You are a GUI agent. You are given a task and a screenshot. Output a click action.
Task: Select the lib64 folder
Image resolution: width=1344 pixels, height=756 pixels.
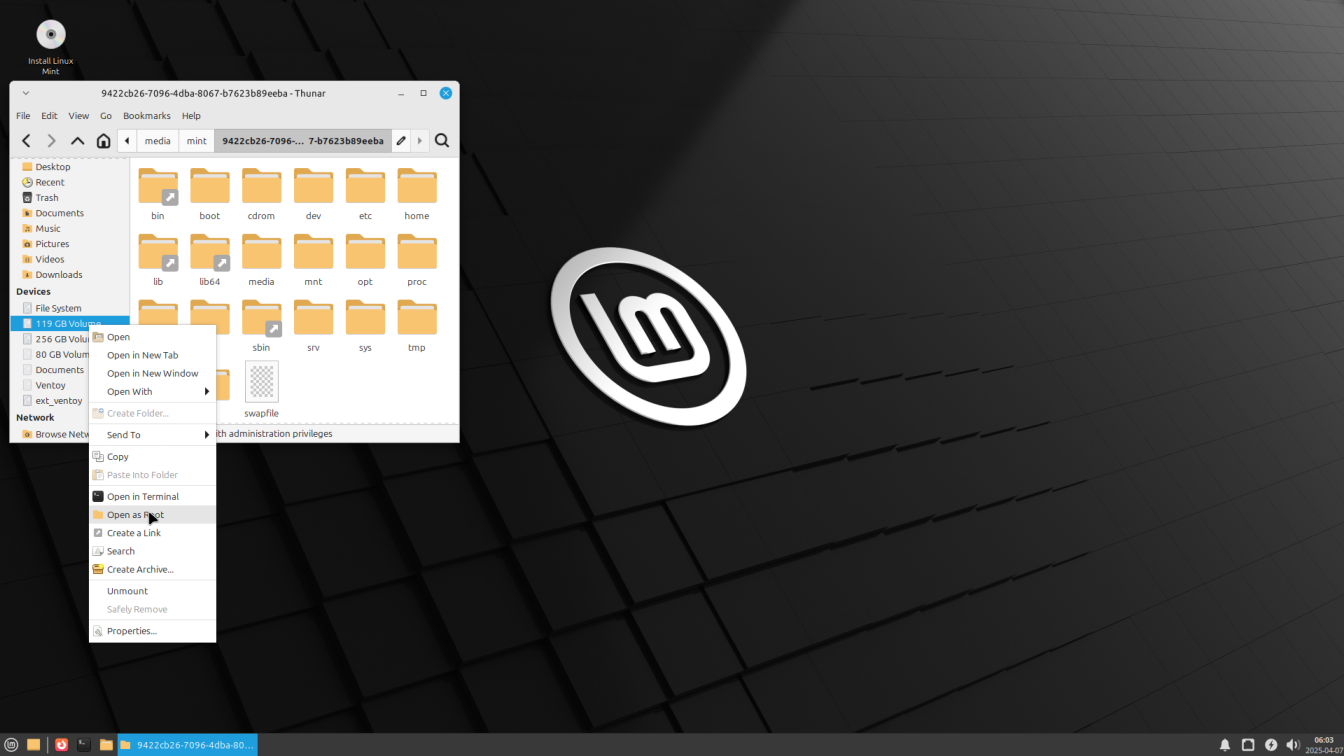[x=210, y=260]
